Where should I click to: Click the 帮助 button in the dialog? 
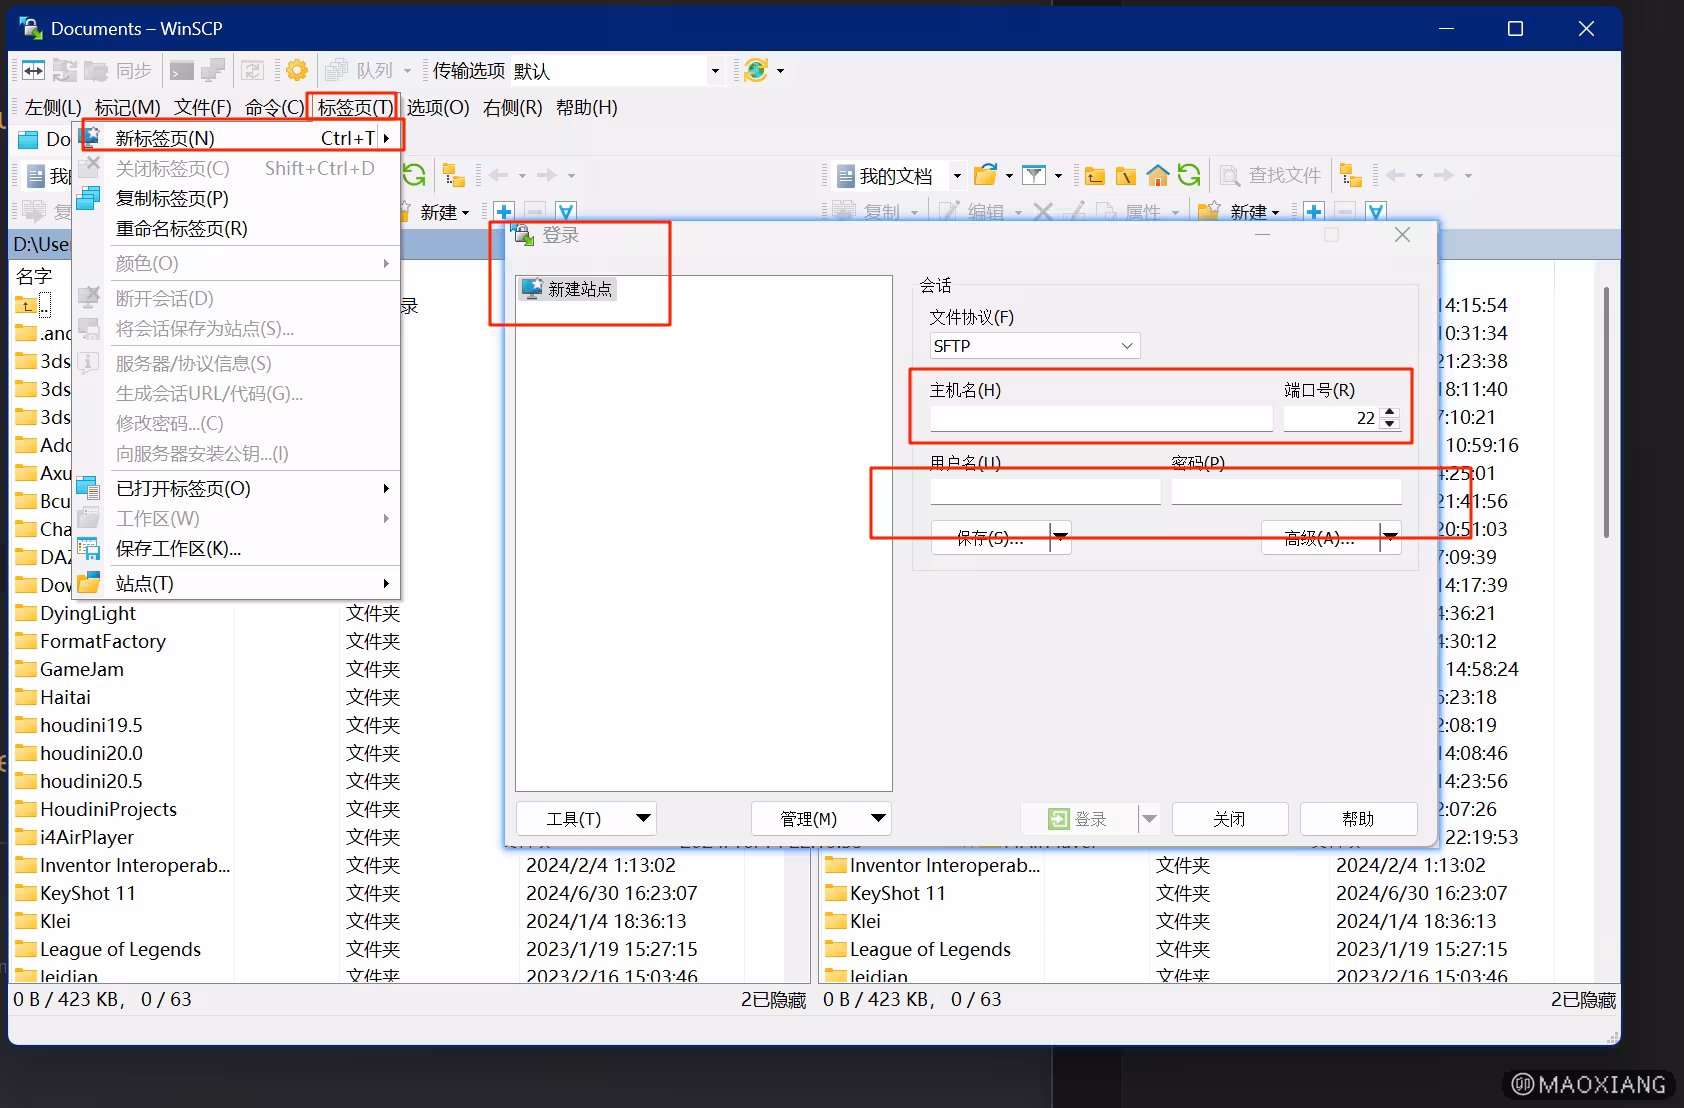point(1357,818)
